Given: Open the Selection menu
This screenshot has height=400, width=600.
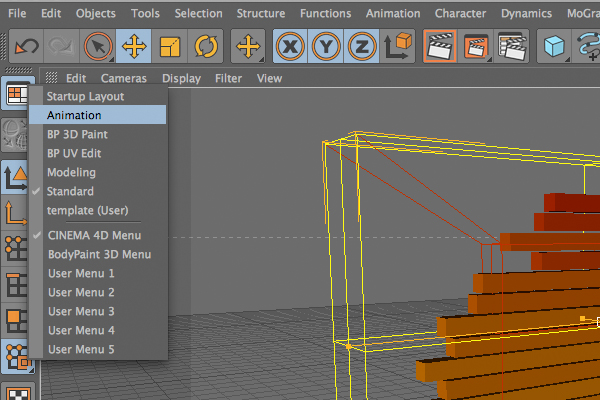Looking at the screenshot, I should (x=199, y=13).
